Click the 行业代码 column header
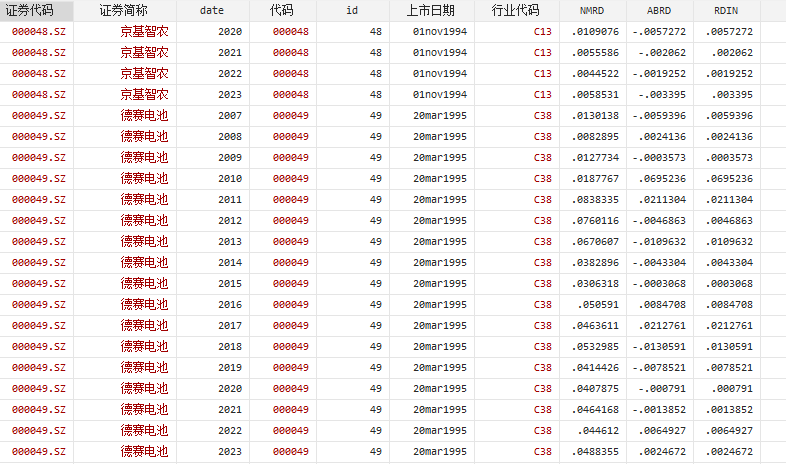 tap(516, 11)
